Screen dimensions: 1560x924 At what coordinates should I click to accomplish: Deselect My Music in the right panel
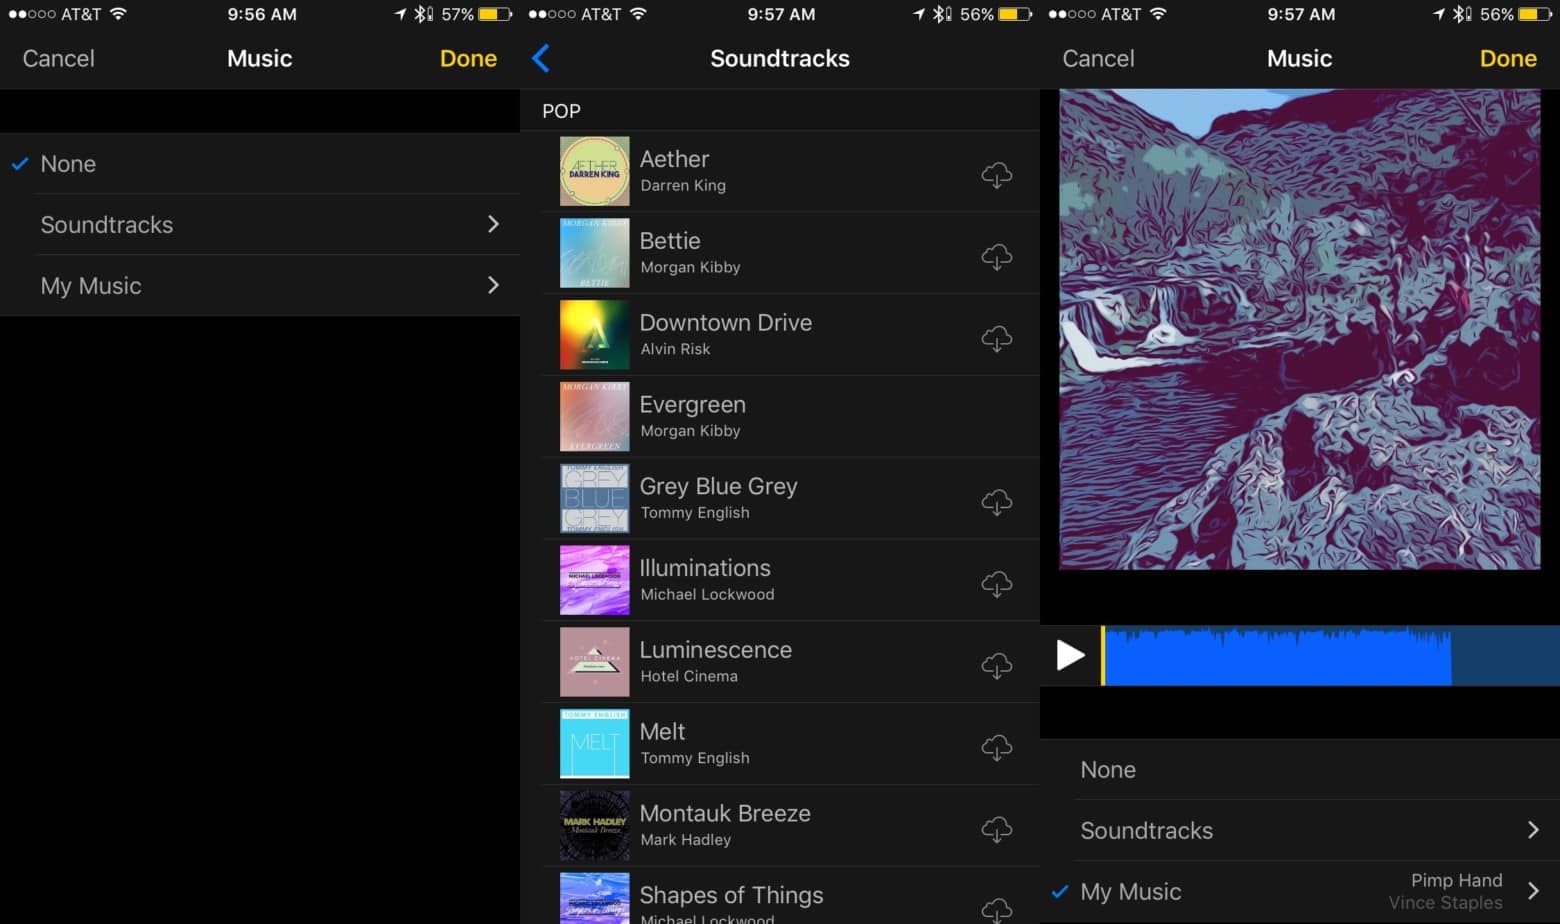pos(1130,891)
